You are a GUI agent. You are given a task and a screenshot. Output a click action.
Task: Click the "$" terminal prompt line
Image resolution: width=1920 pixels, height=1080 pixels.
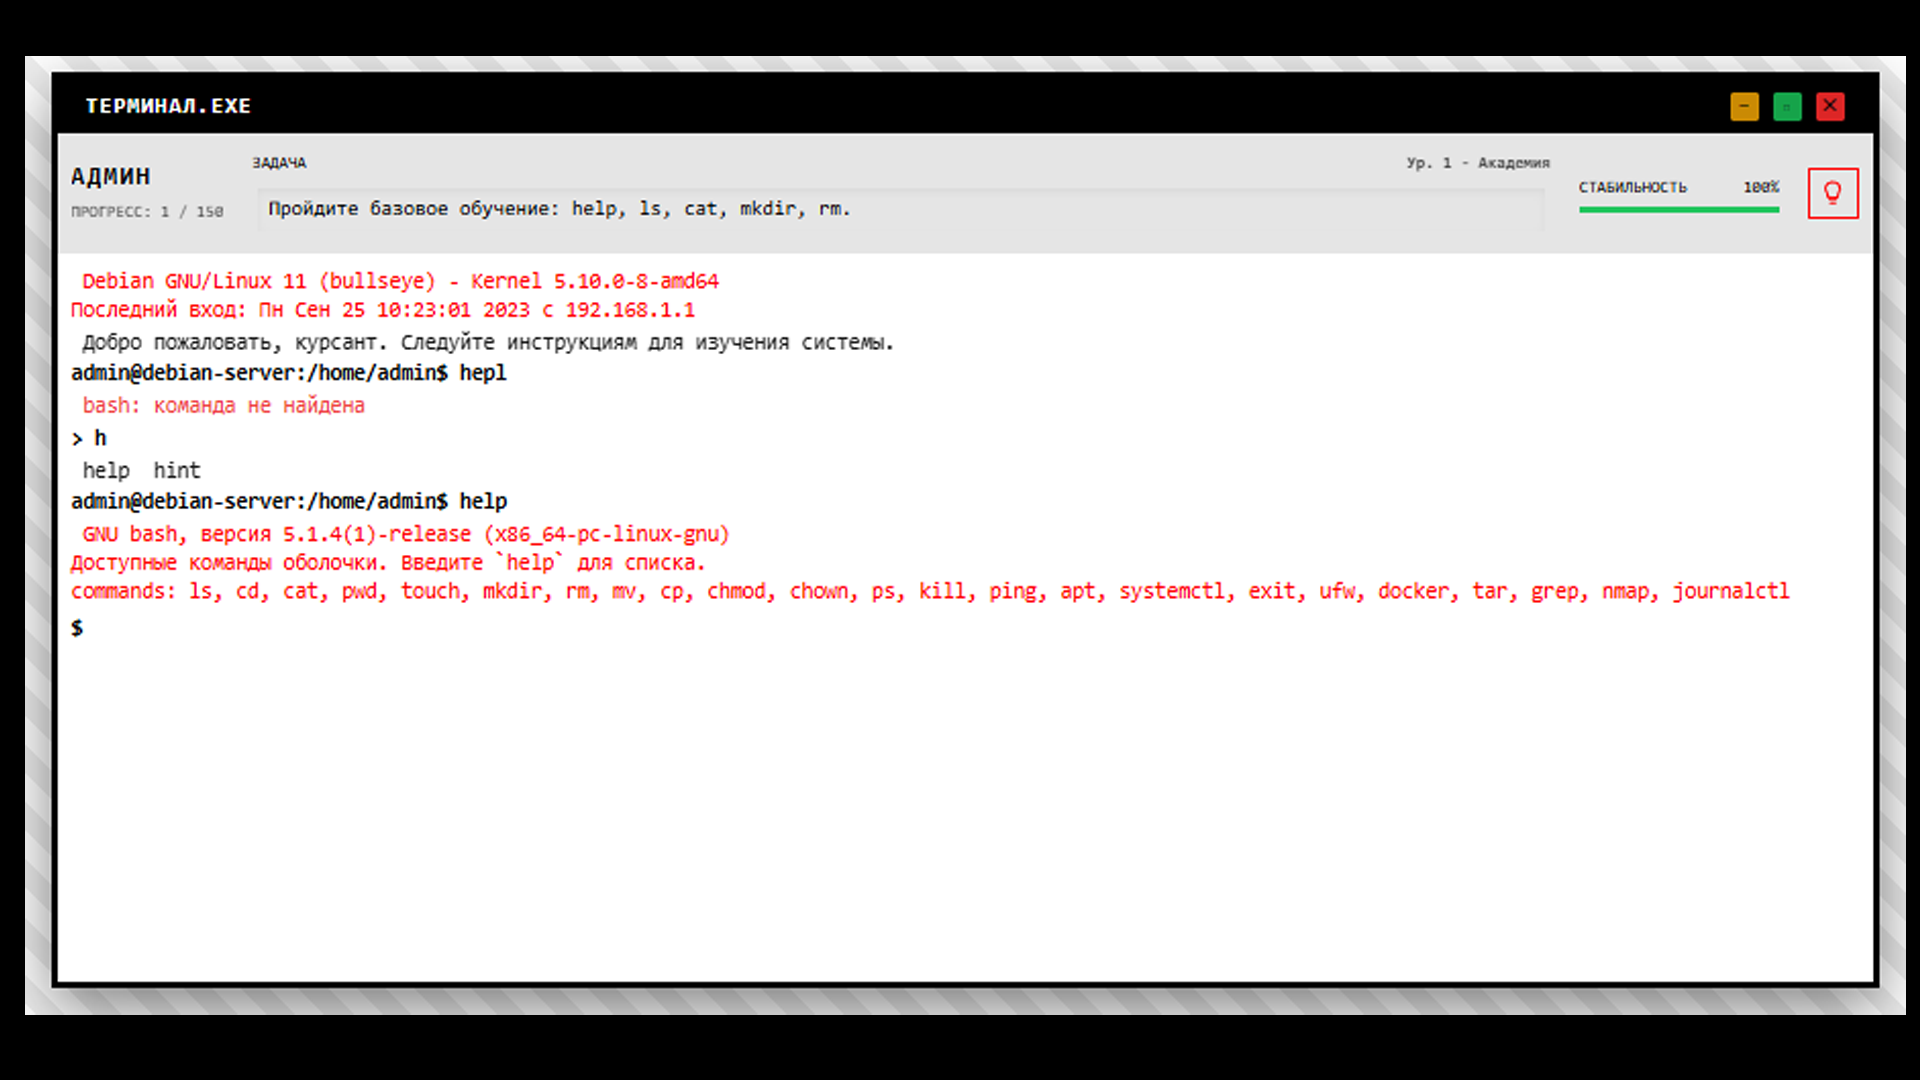(76, 627)
